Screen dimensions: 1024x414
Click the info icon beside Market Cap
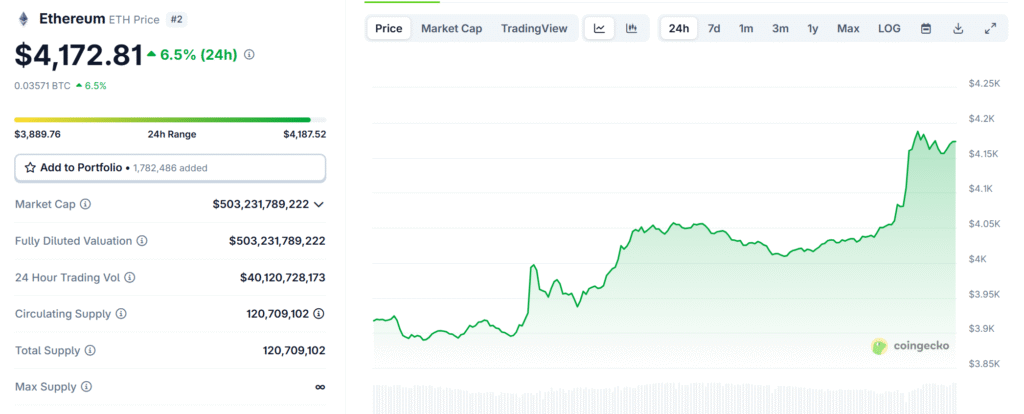pyautogui.click(x=85, y=204)
